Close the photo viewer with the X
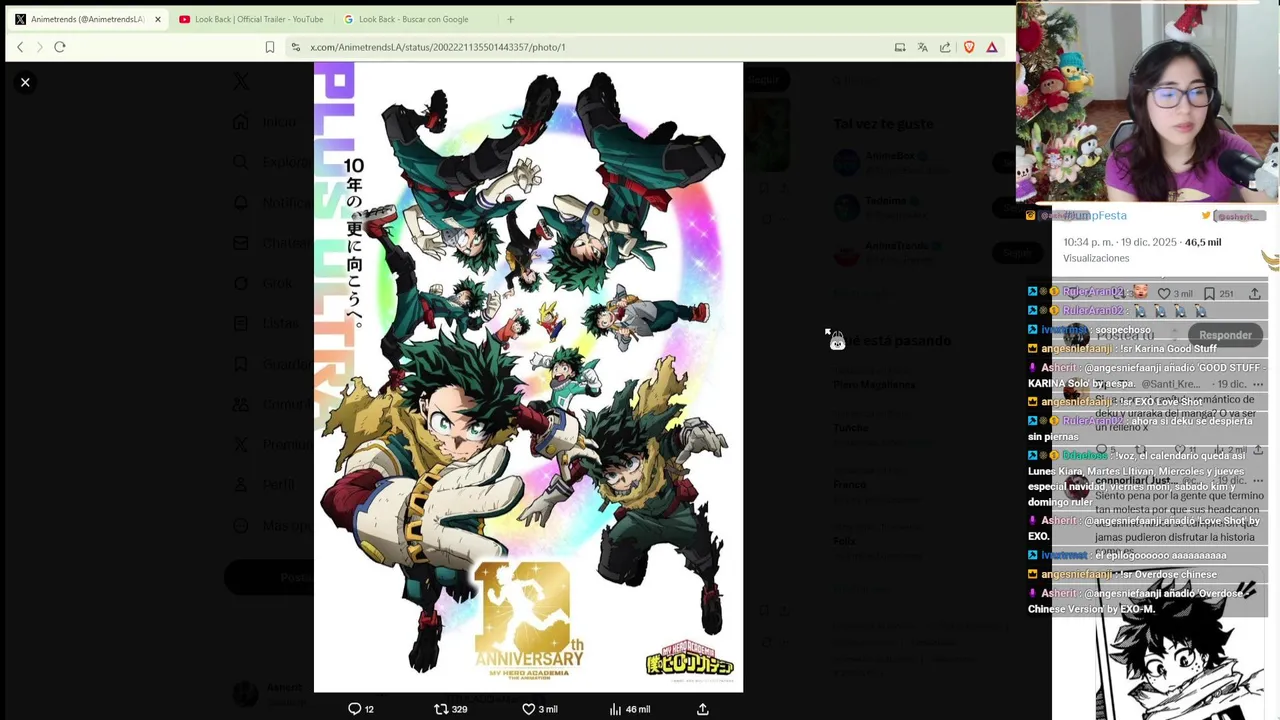 25,82
